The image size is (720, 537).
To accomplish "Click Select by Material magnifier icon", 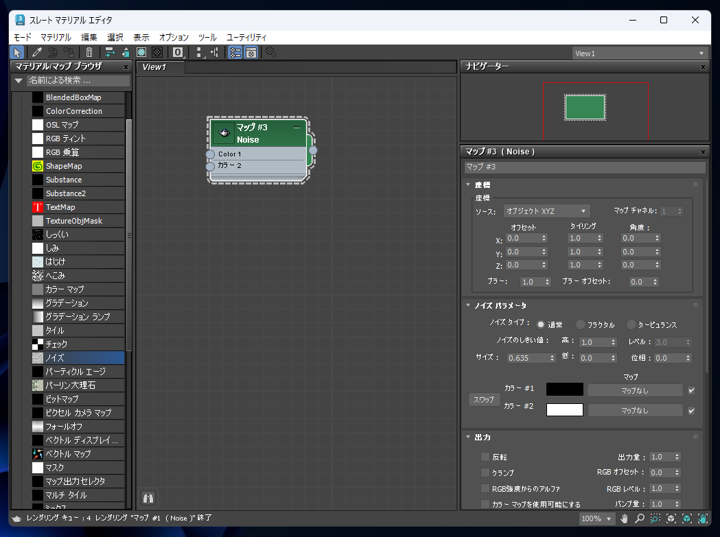I will coord(271,52).
